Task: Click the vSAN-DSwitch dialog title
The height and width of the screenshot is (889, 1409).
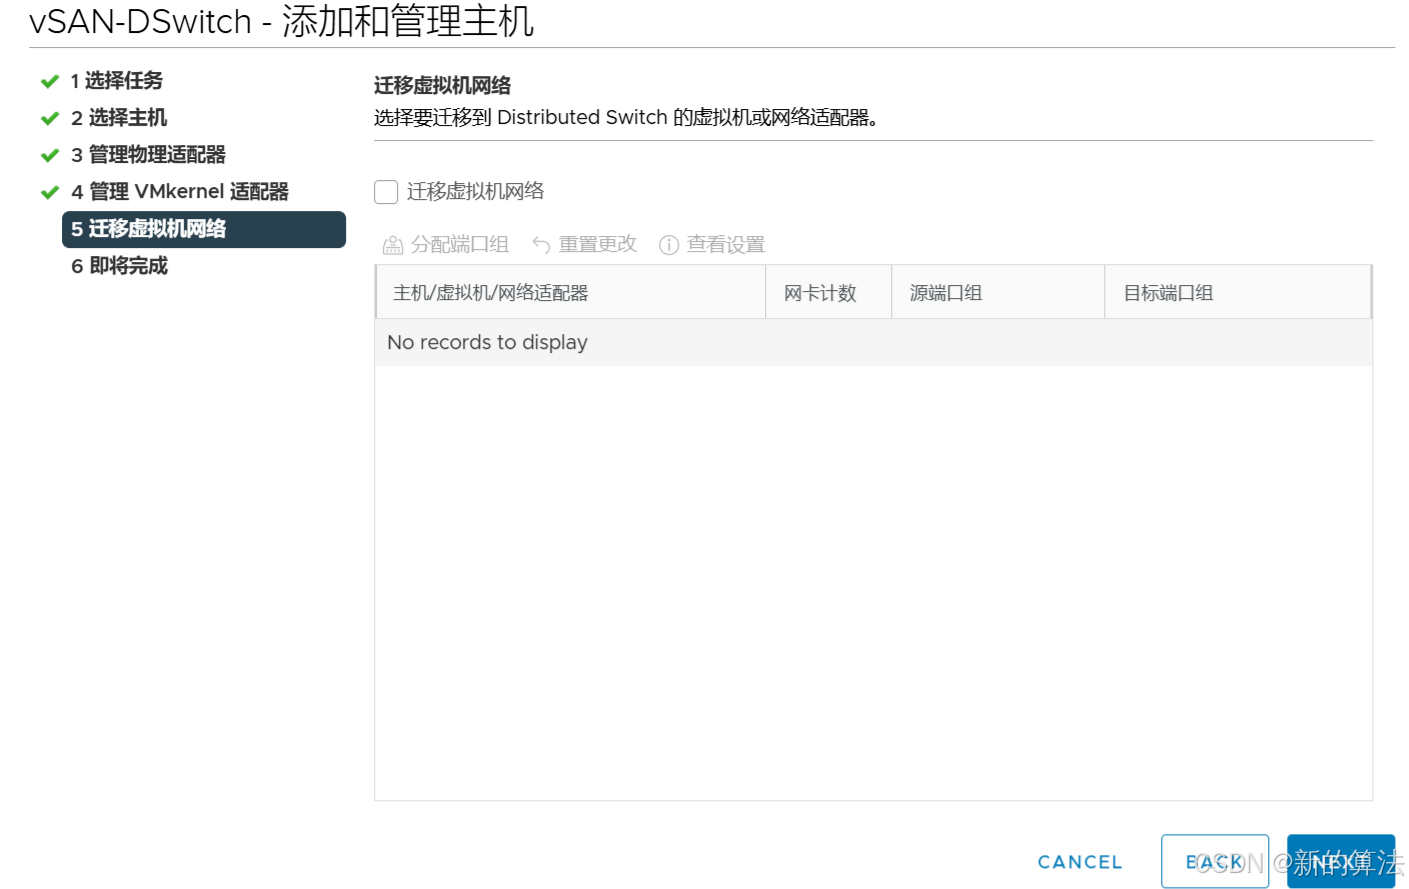Action: click(x=282, y=21)
